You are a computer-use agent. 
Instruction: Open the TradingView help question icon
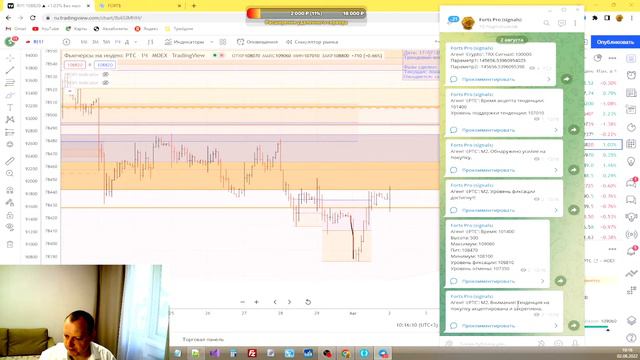(x=631, y=338)
